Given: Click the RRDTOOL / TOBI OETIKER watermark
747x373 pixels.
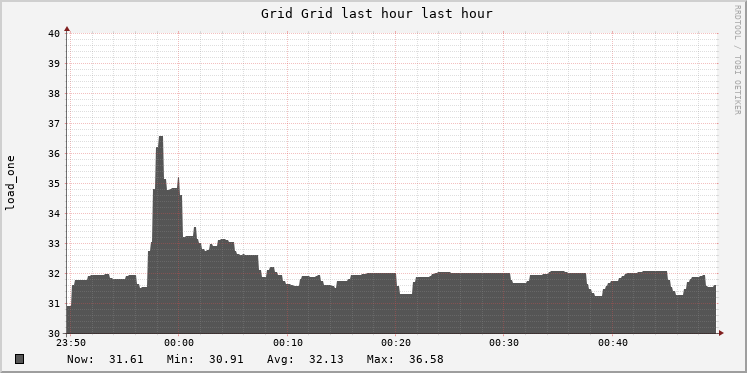Looking at the screenshot, I should tap(737, 60).
